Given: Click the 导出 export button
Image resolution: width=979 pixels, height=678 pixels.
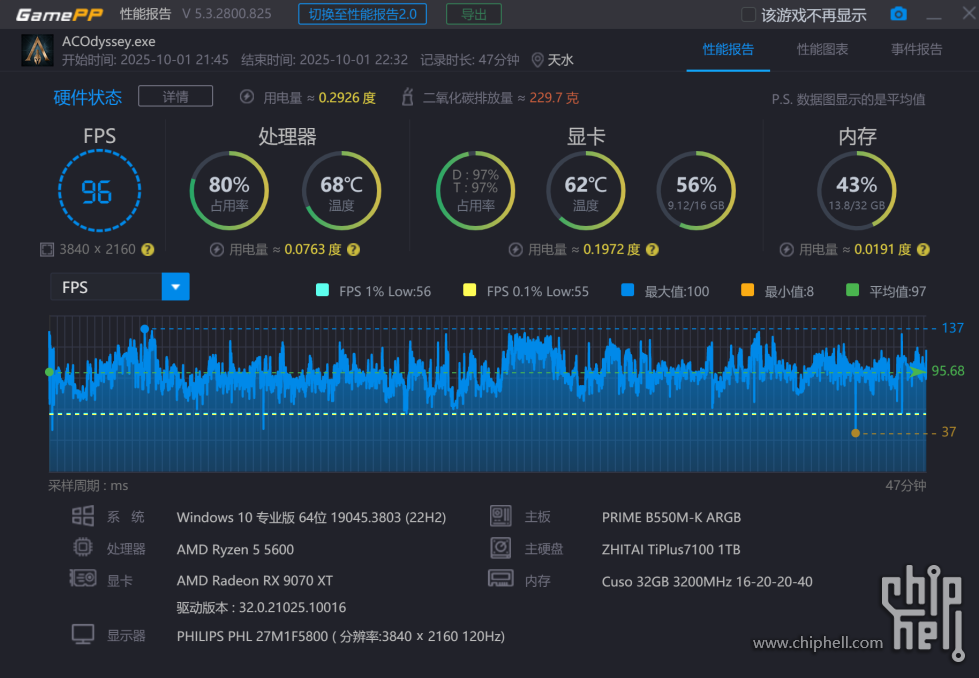Looking at the screenshot, I should pos(474,14).
